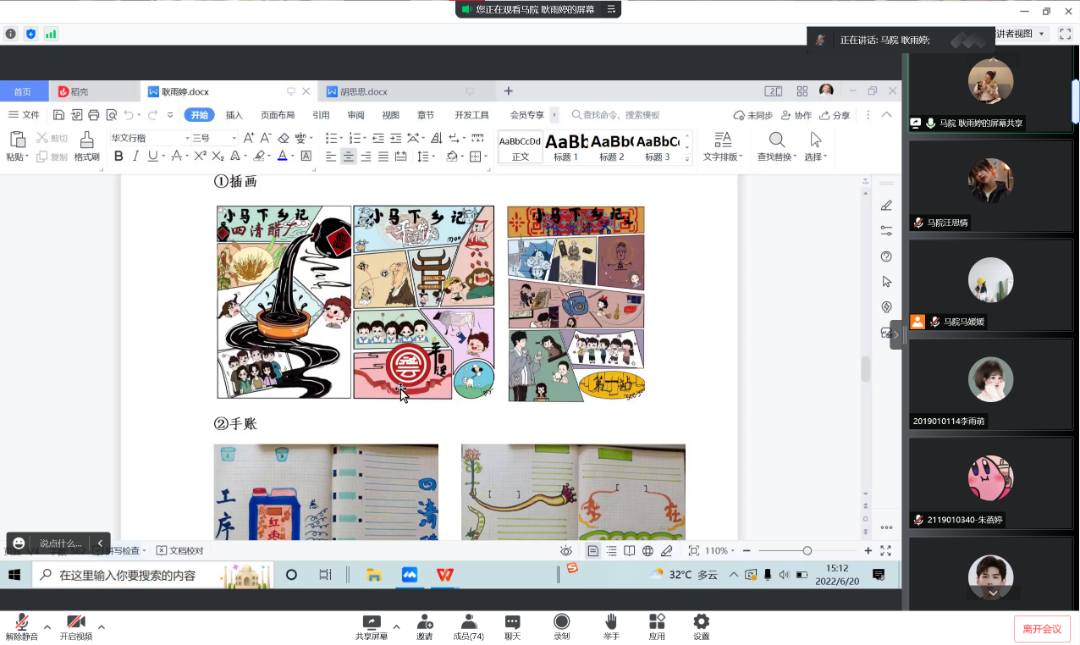
Task: Toggle center alignment button
Action: tap(349, 156)
